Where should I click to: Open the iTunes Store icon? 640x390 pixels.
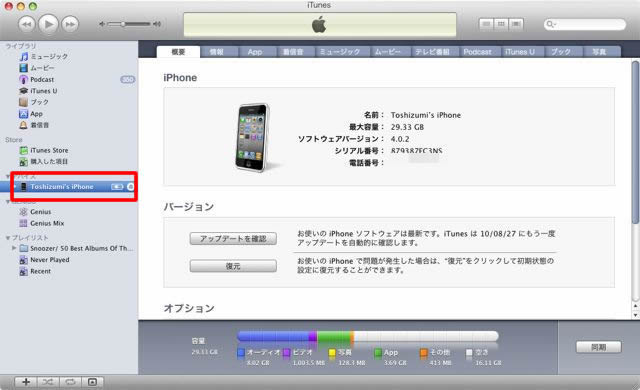(x=24, y=150)
